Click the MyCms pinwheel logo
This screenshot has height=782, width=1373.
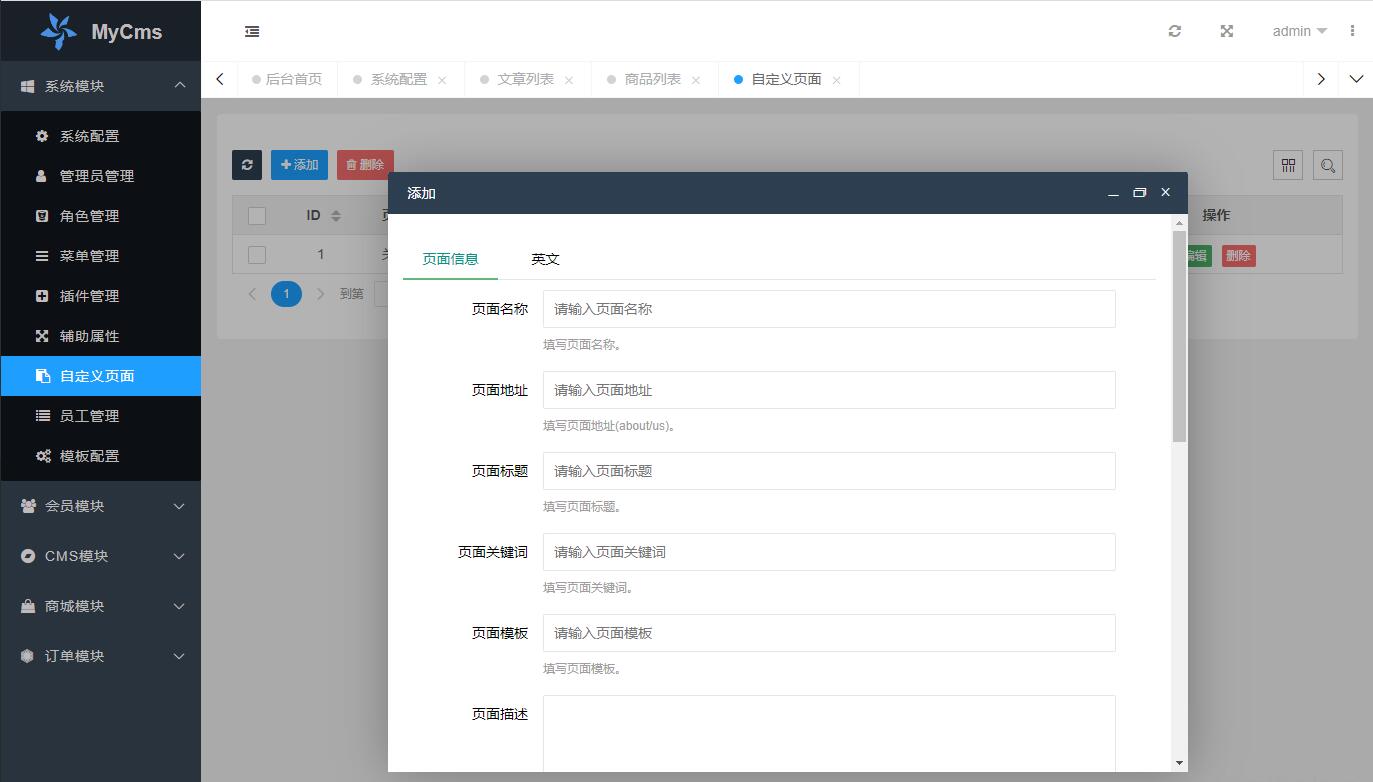click(x=58, y=31)
